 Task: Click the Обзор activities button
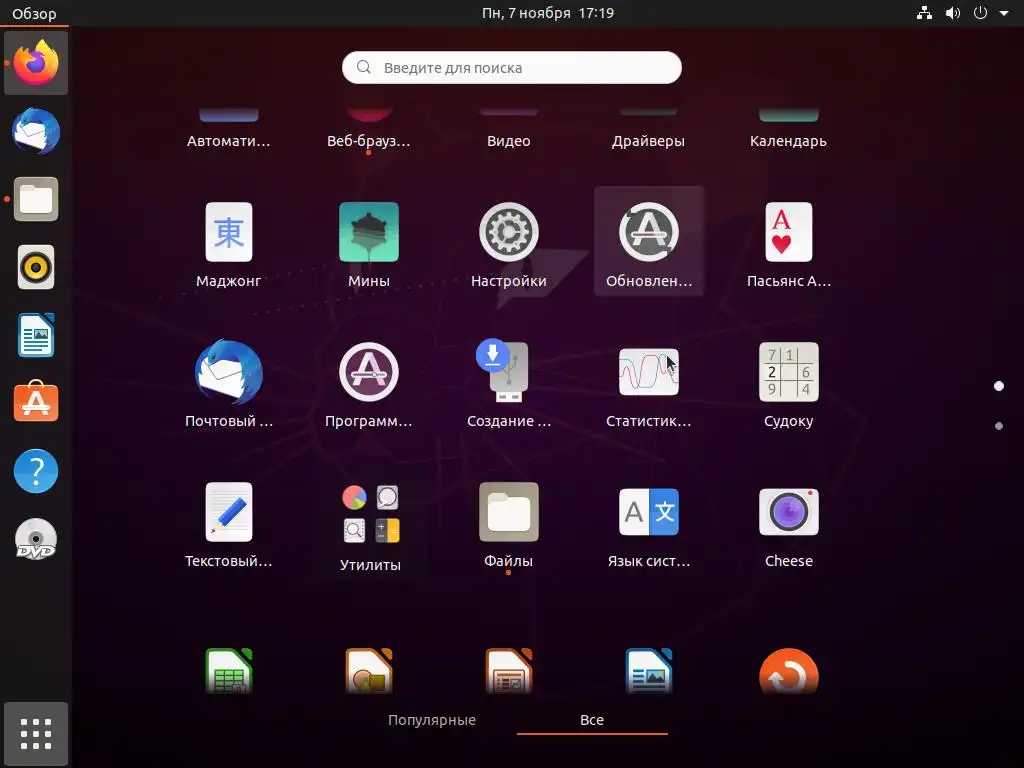coord(34,13)
